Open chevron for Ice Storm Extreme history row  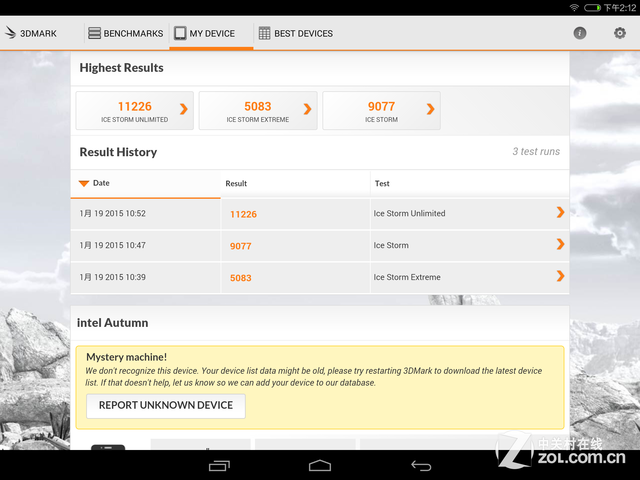pos(560,276)
